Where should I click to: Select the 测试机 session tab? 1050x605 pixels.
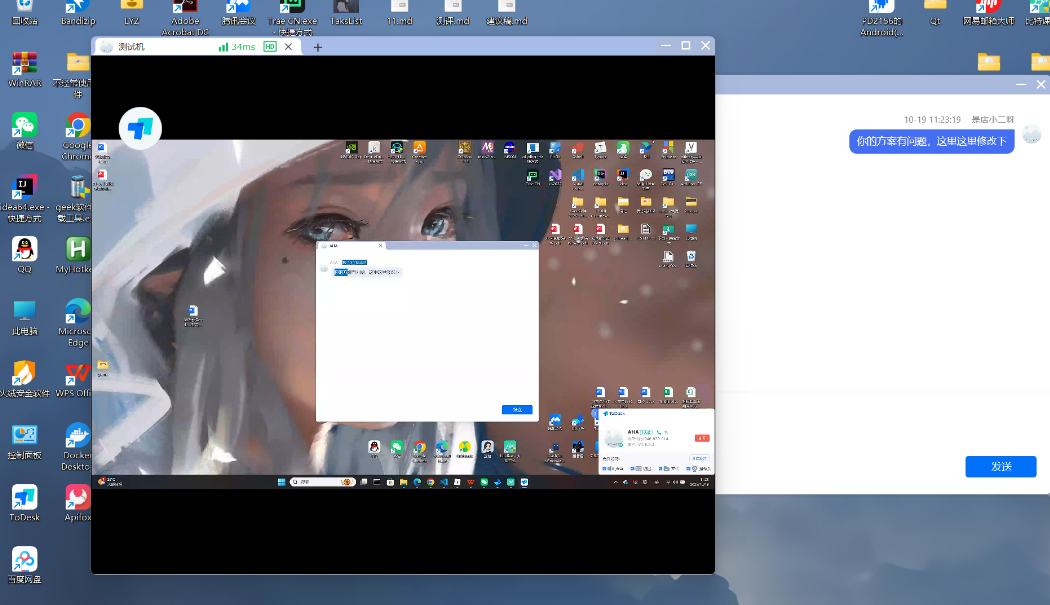click(x=132, y=47)
